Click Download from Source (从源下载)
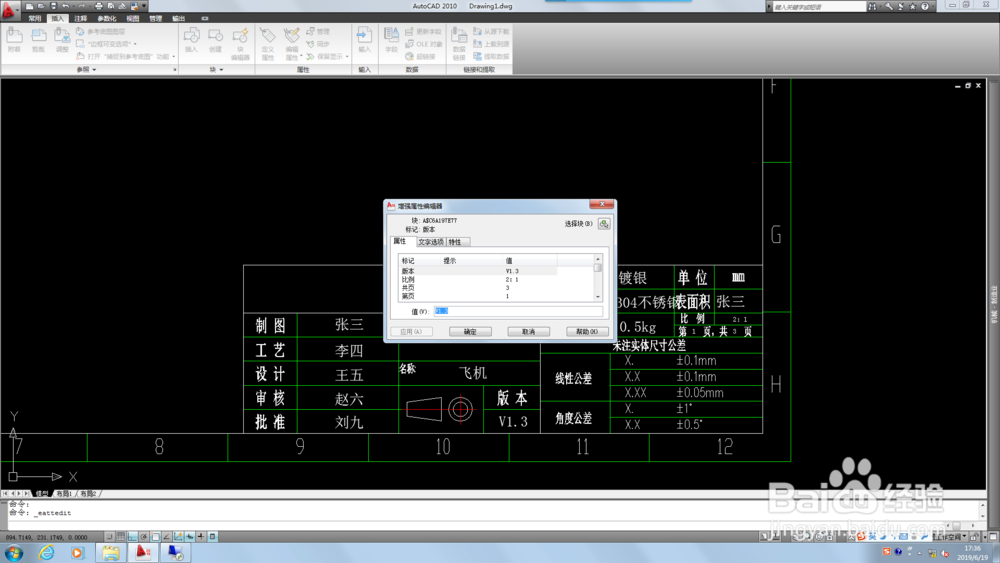This screenshot has height=563, width=1000. tap(491, 31)
